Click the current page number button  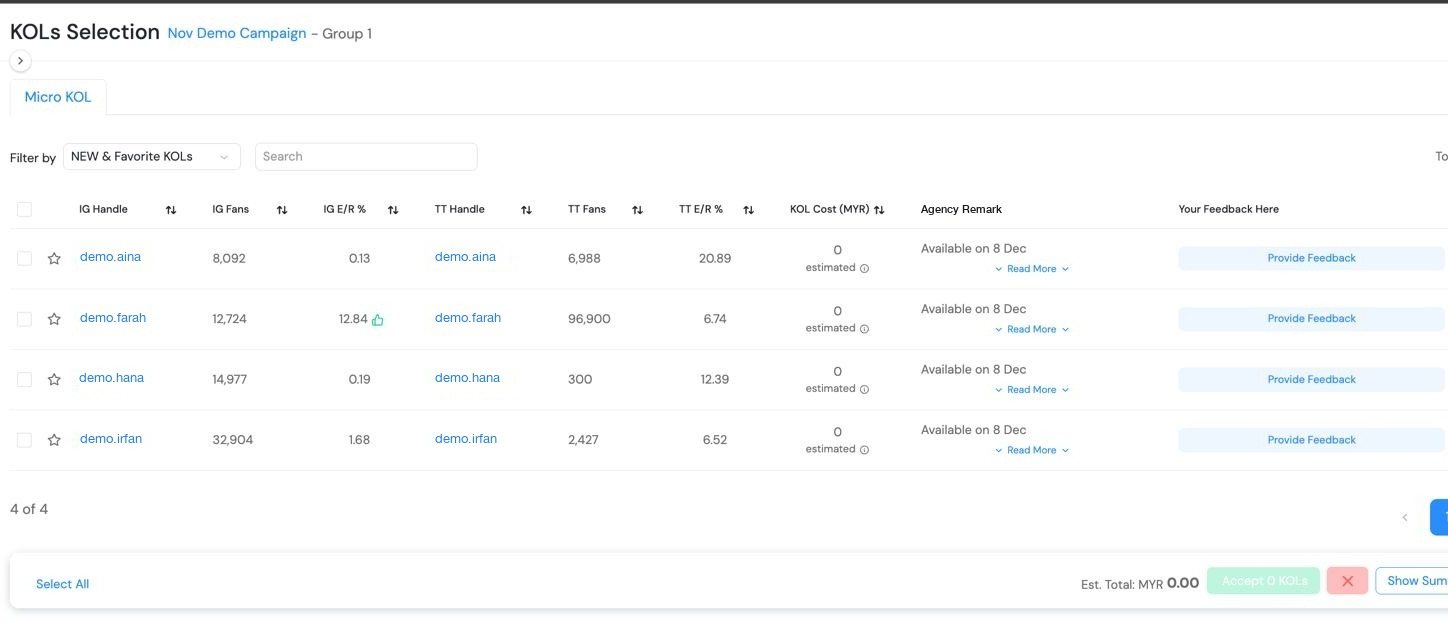point(1439,517)
